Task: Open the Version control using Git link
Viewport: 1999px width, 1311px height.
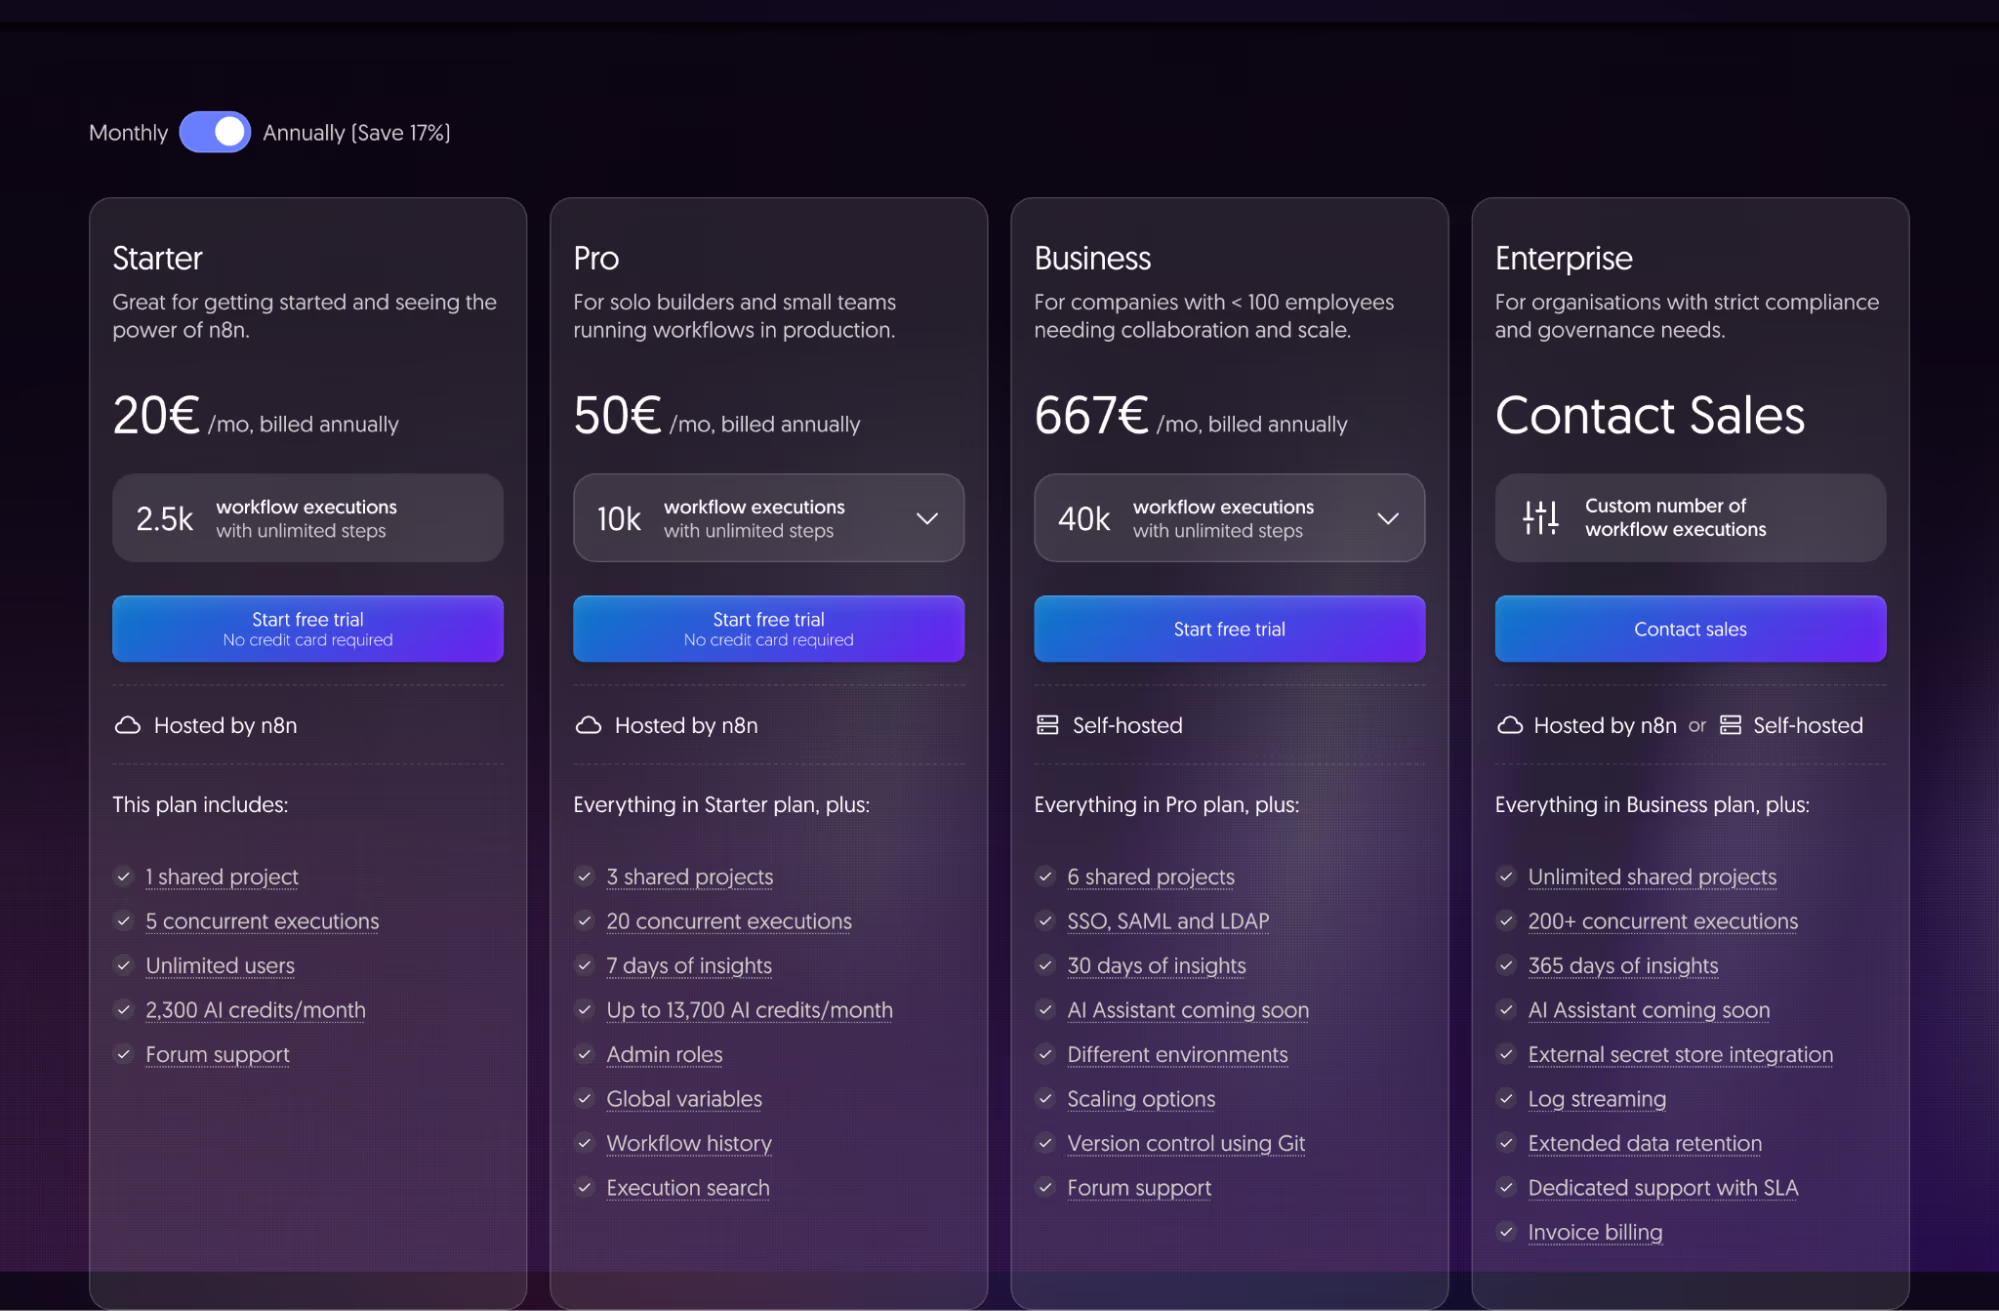Action: [x=1186, y=1144]
